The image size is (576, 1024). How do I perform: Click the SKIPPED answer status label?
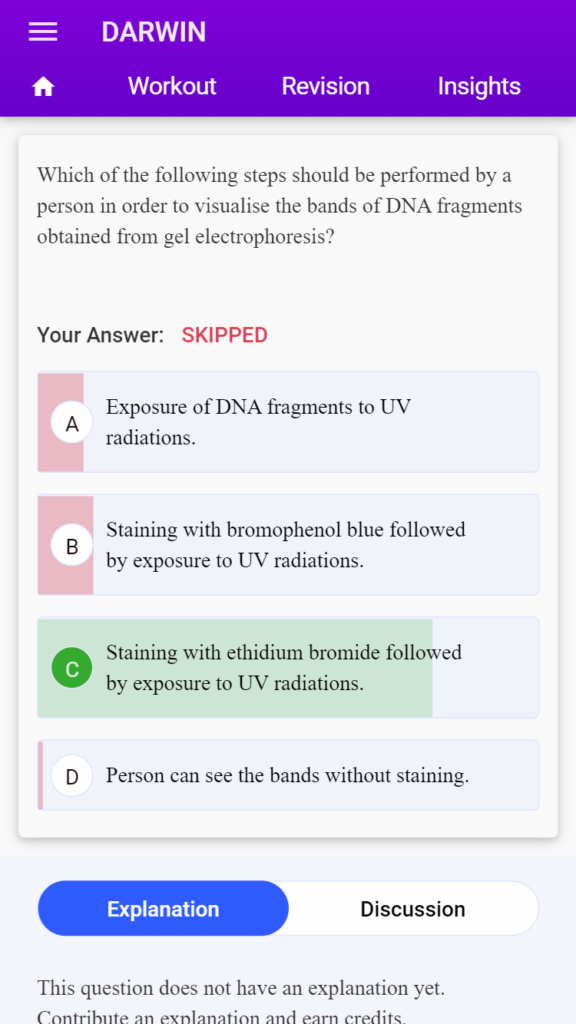click(x=225, y=336)
